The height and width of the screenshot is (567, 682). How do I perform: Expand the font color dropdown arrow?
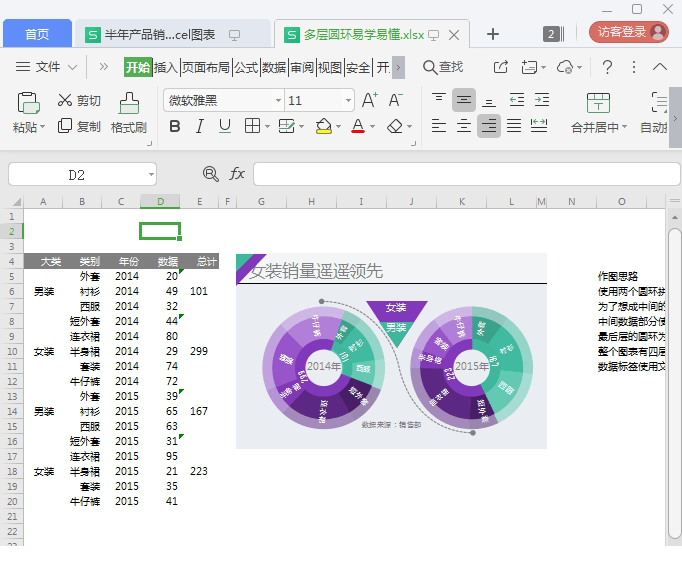pos(372,127)
